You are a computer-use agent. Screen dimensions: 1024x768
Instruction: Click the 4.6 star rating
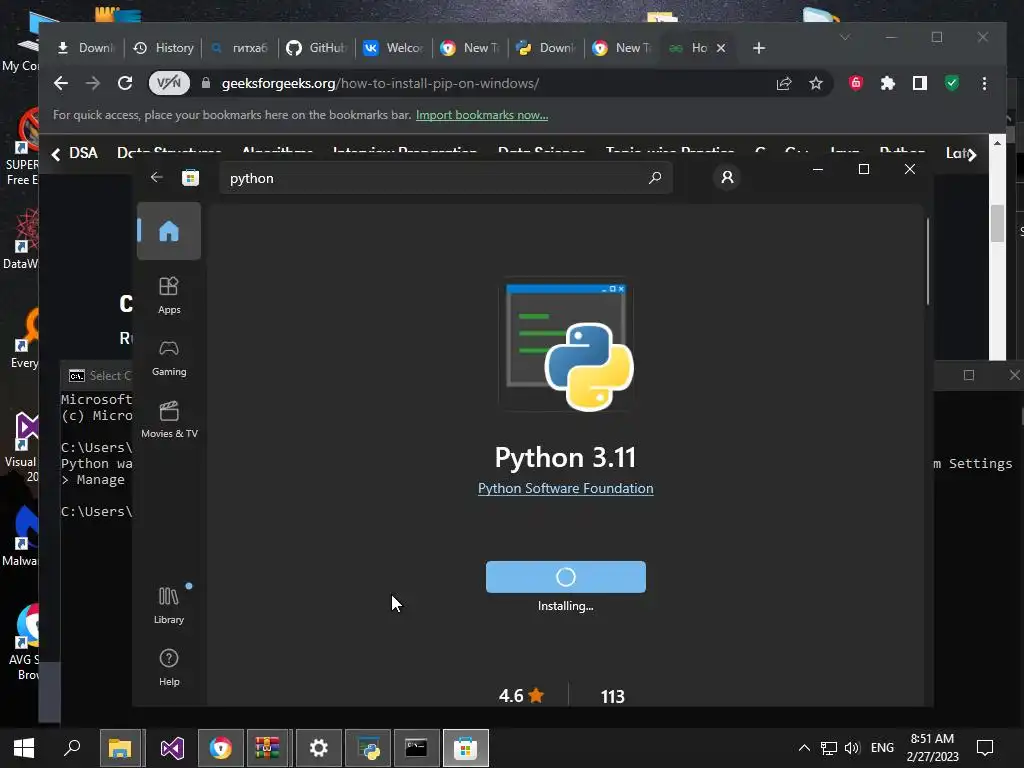(521, 696)
